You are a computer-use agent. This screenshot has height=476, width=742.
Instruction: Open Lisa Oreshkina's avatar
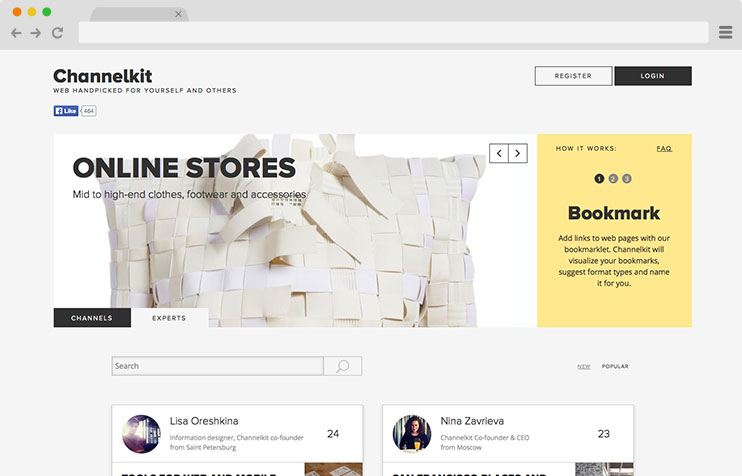click(141, 434)
